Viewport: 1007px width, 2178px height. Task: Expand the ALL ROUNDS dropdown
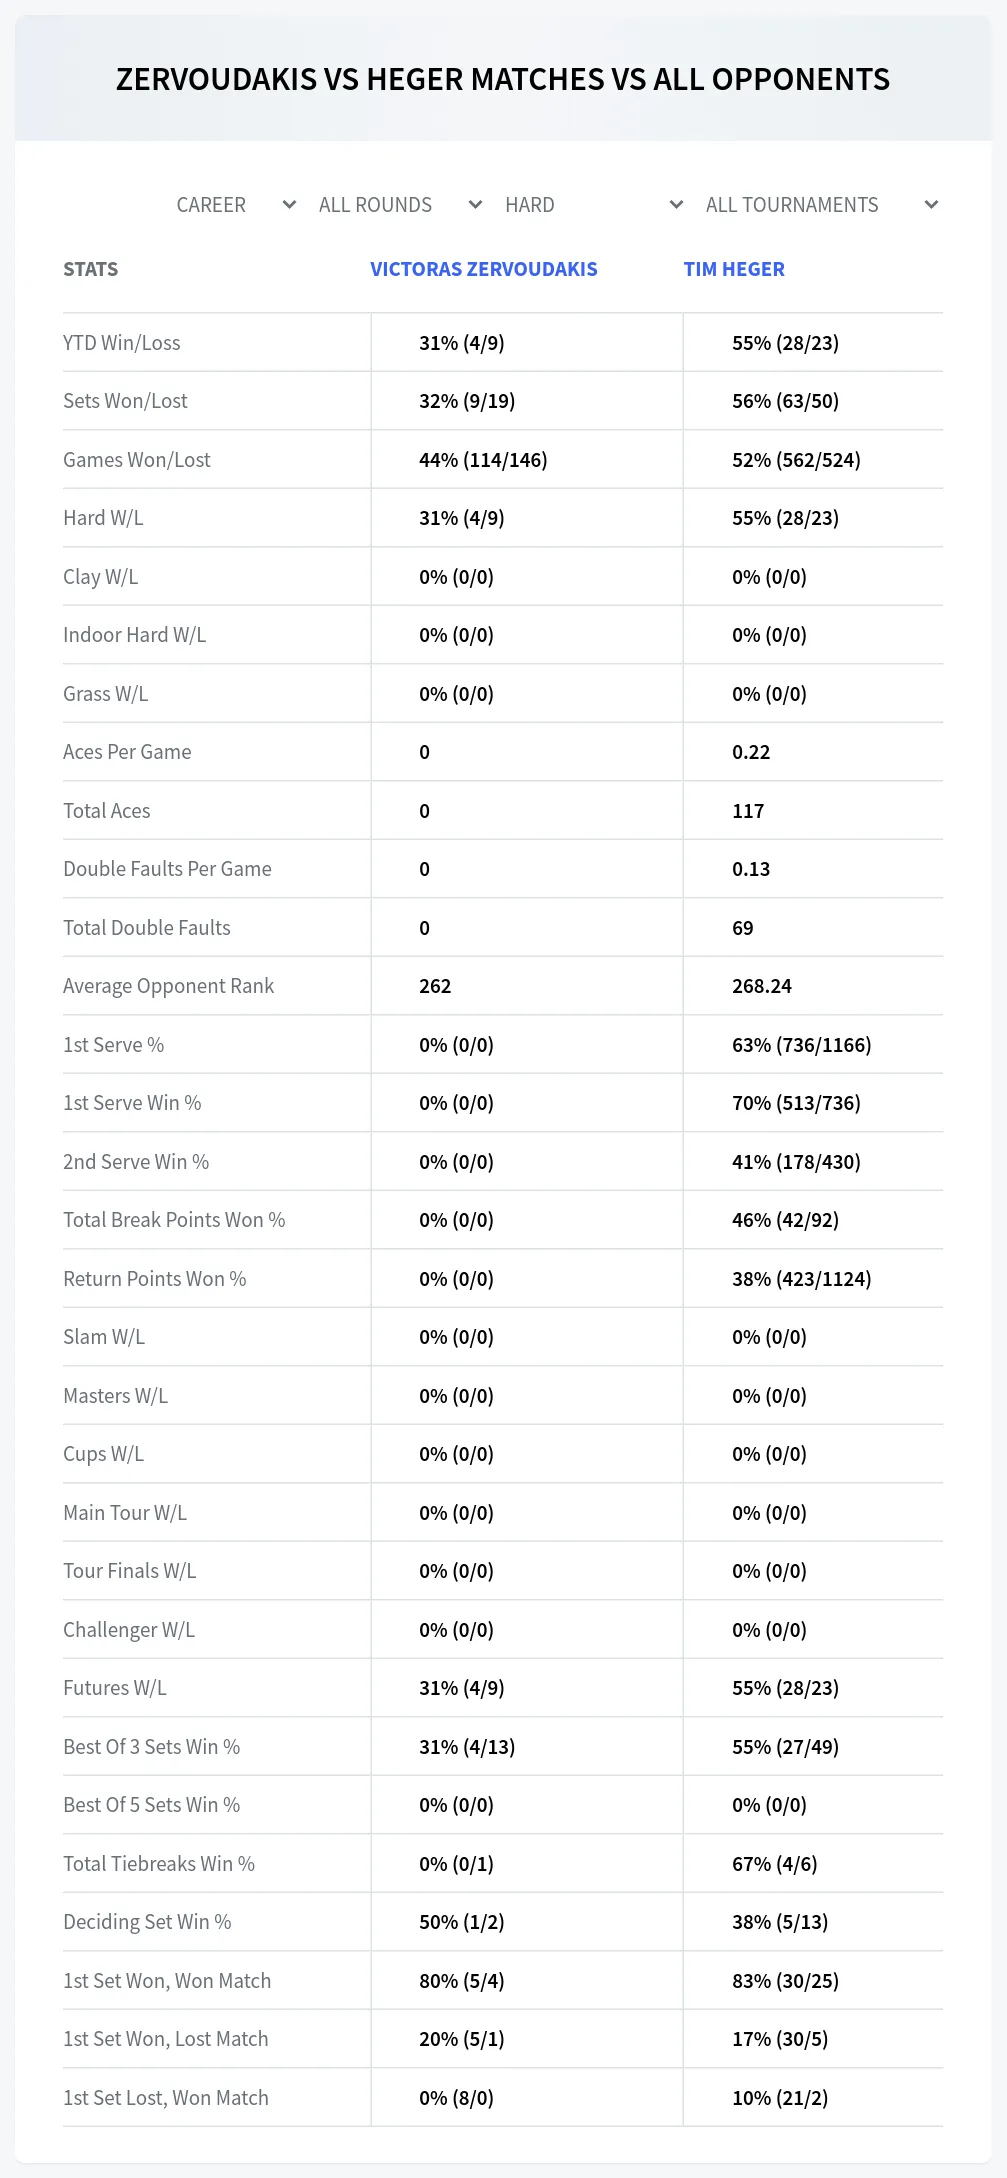pyautogui.click(x=400, y=205)
